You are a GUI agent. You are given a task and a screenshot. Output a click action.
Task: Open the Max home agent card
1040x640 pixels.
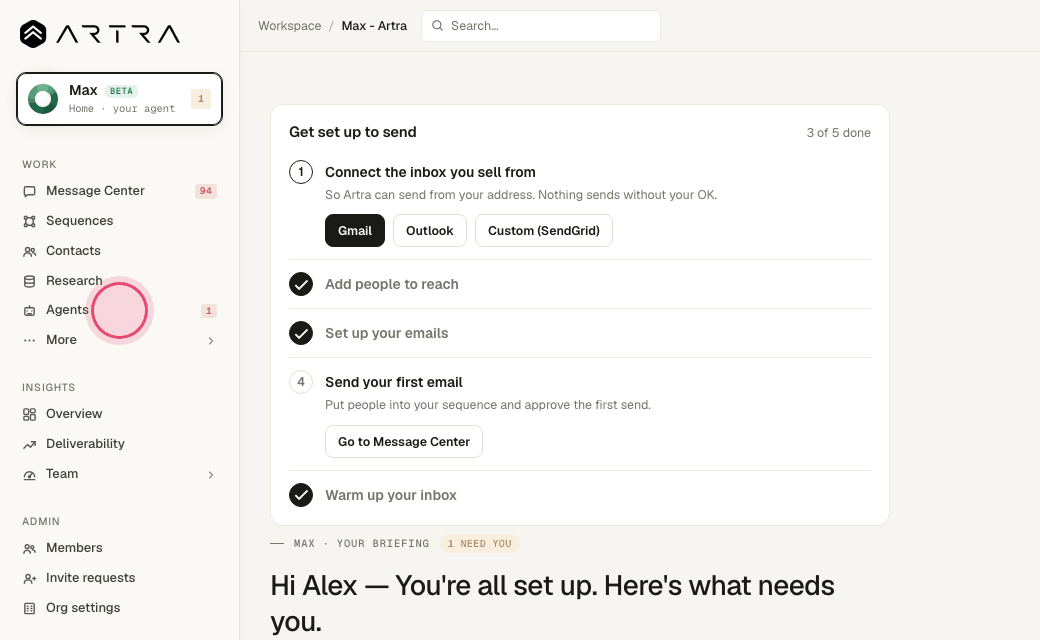[x=119, y=99]
